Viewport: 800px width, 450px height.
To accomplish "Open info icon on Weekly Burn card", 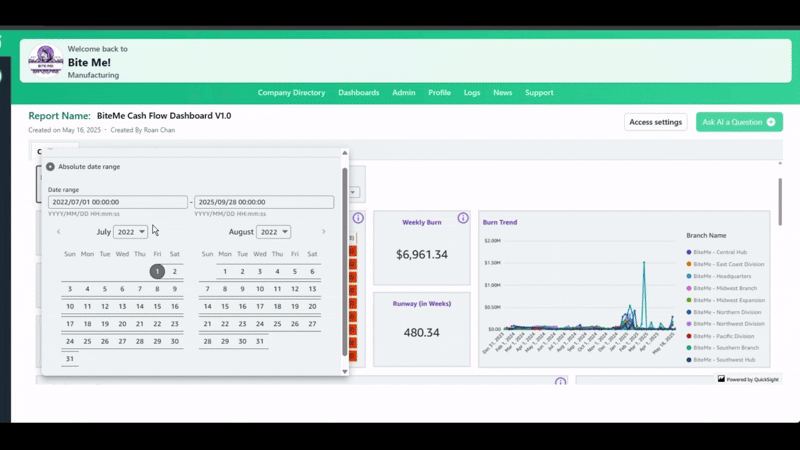I will click(x=463, y=218).
